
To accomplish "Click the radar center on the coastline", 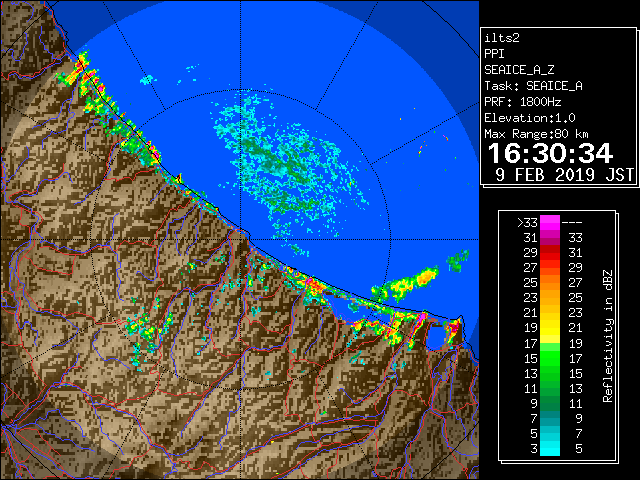I will pos(241,239).
